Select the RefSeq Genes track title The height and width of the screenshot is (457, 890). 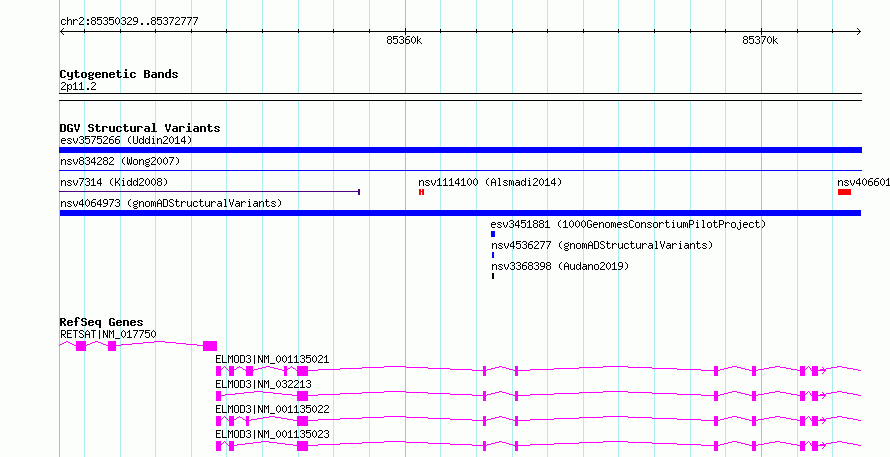coord(102,322)
